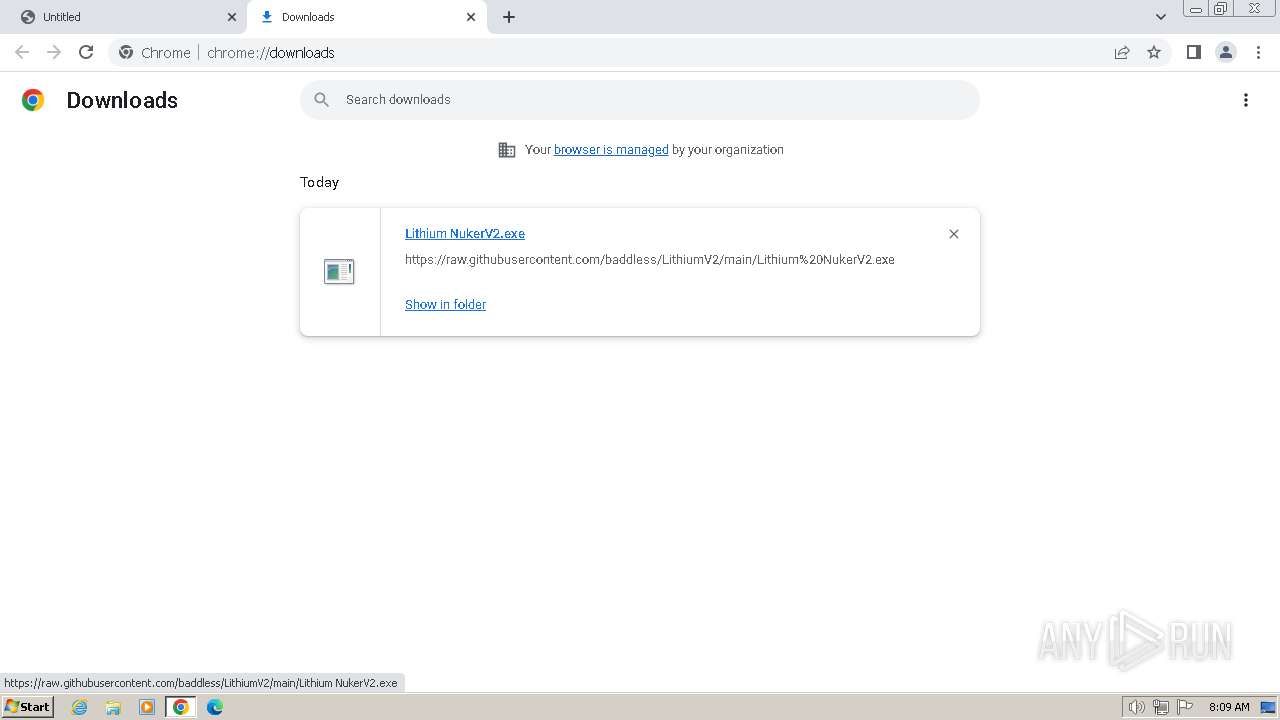Open the profile avatar icon
Viewport: 1280px width, 720px height.
[1226, 52]
